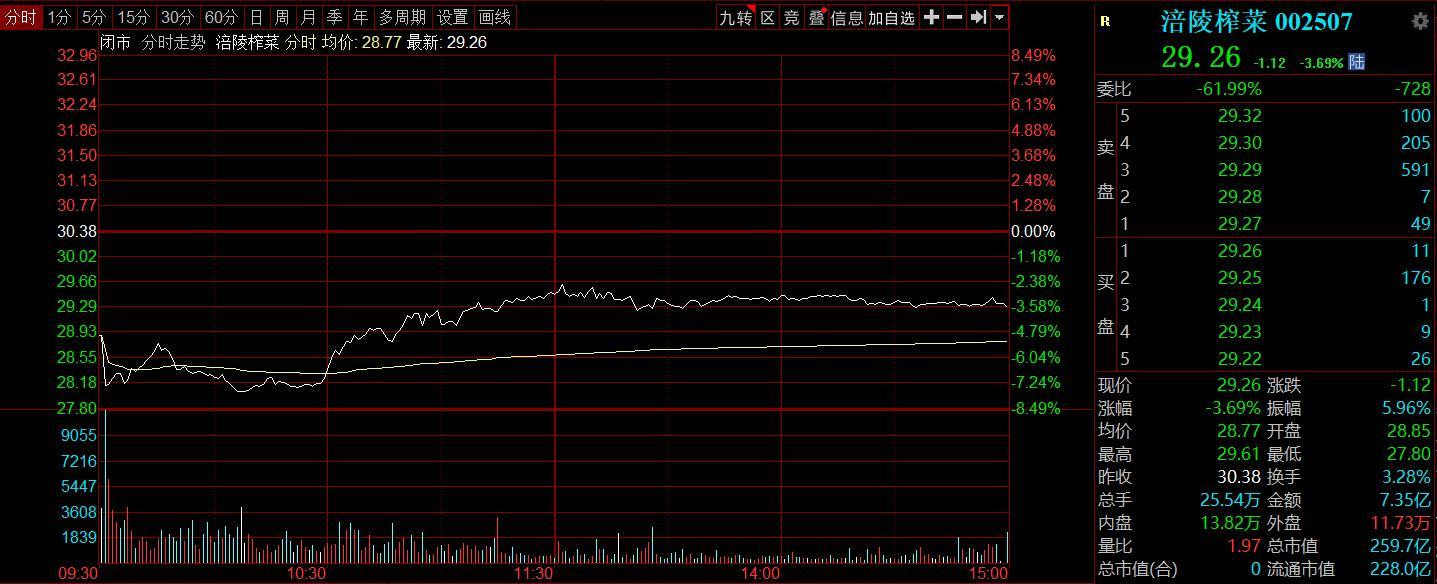The width and height of the screenshot is (1437, 584).
Task: Click the 流通市值 value 228.0亿
Action: pos(1400,569)
